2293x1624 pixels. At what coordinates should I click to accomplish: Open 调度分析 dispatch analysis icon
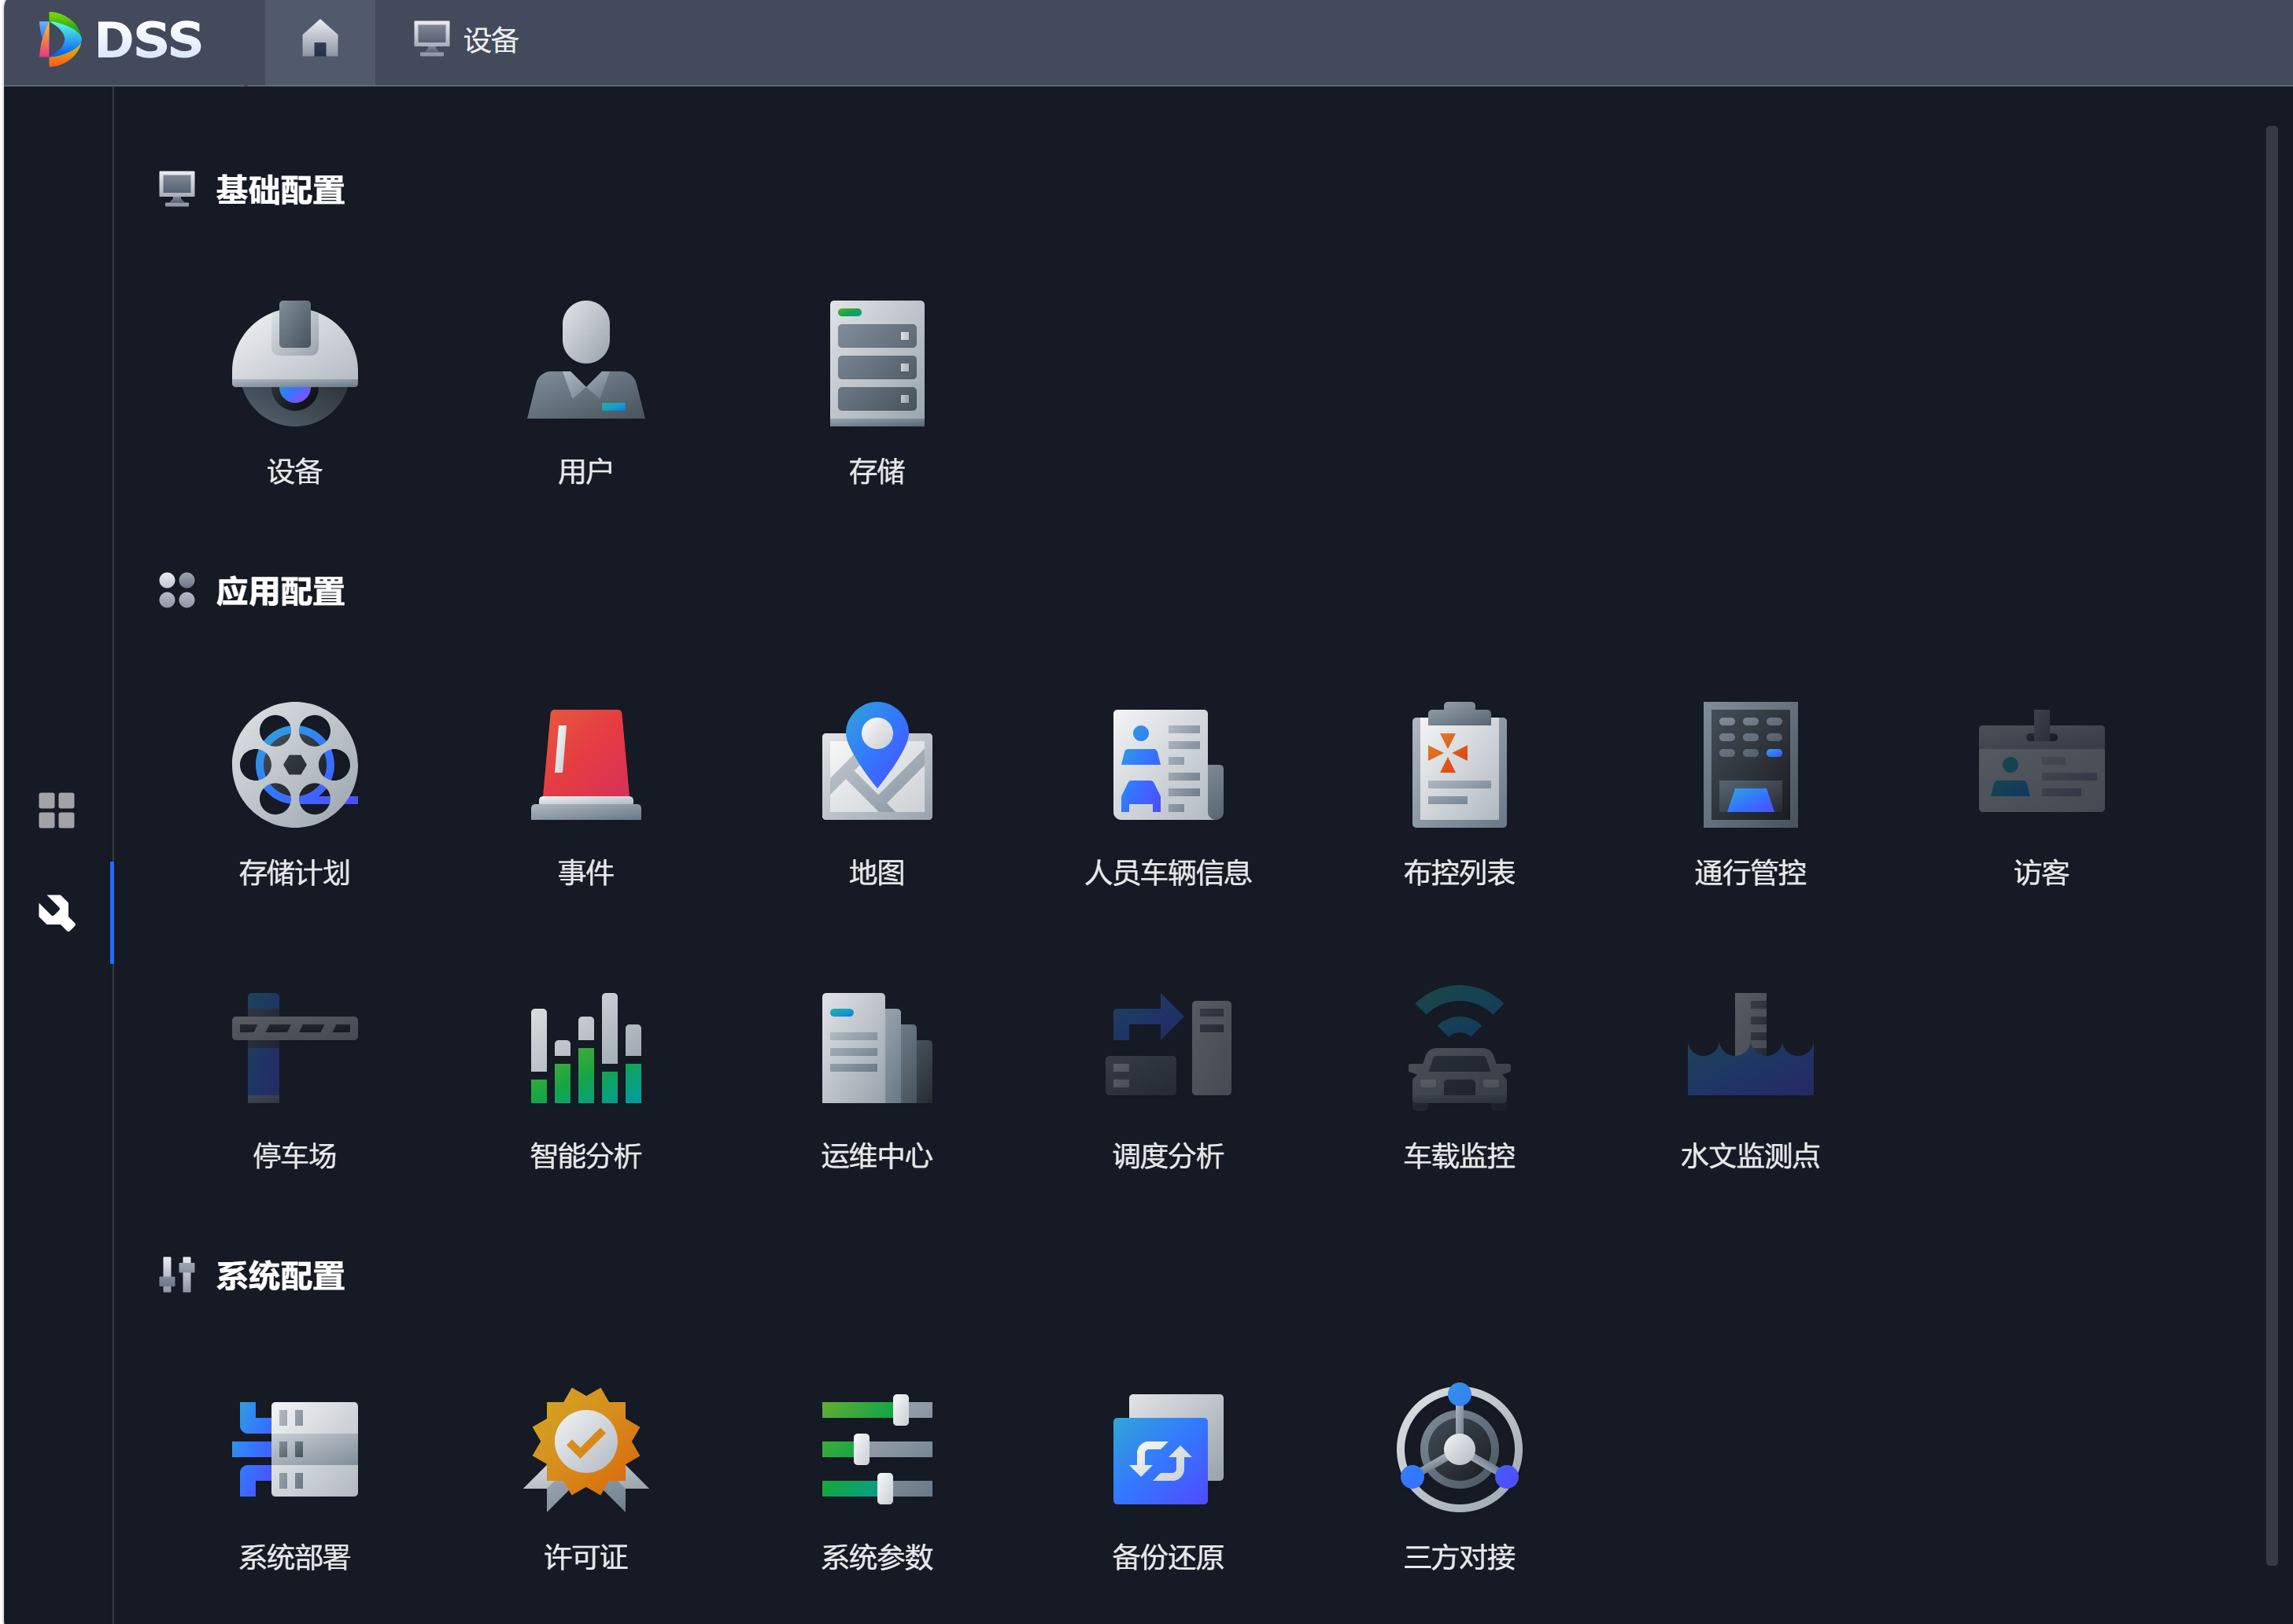pos(1168,1045)
